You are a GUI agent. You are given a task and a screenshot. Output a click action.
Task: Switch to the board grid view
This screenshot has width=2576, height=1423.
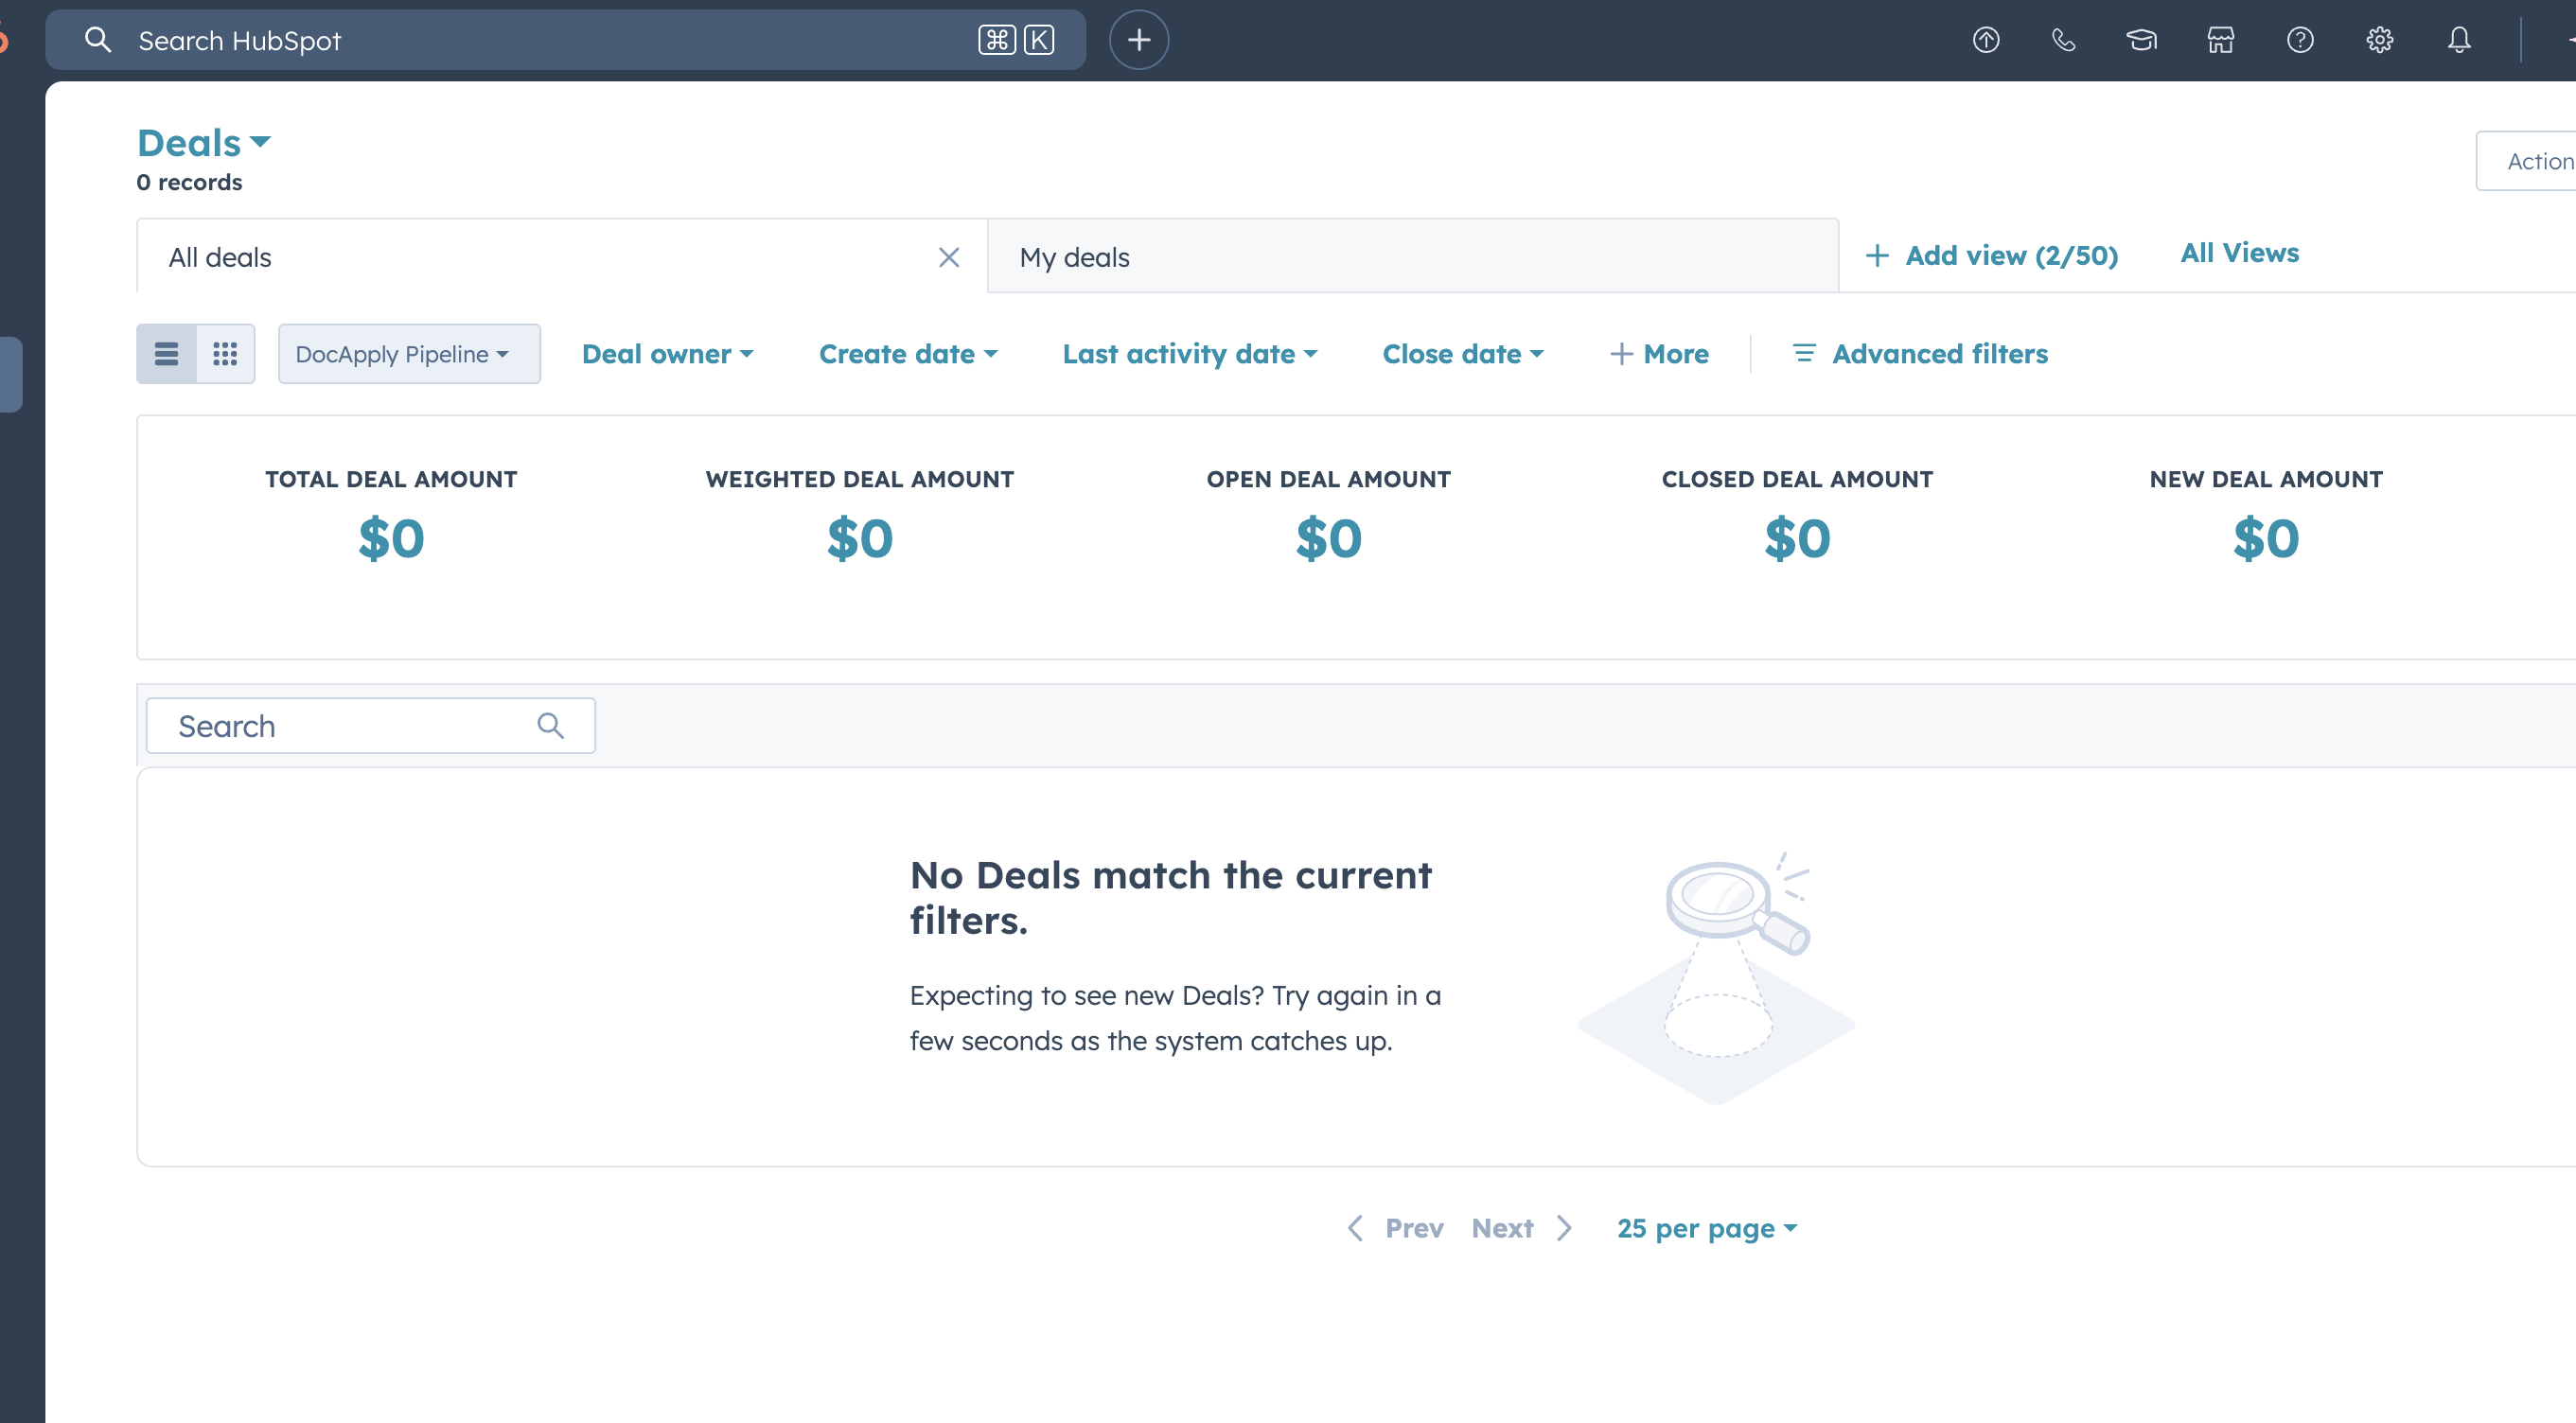click(224, 353)
